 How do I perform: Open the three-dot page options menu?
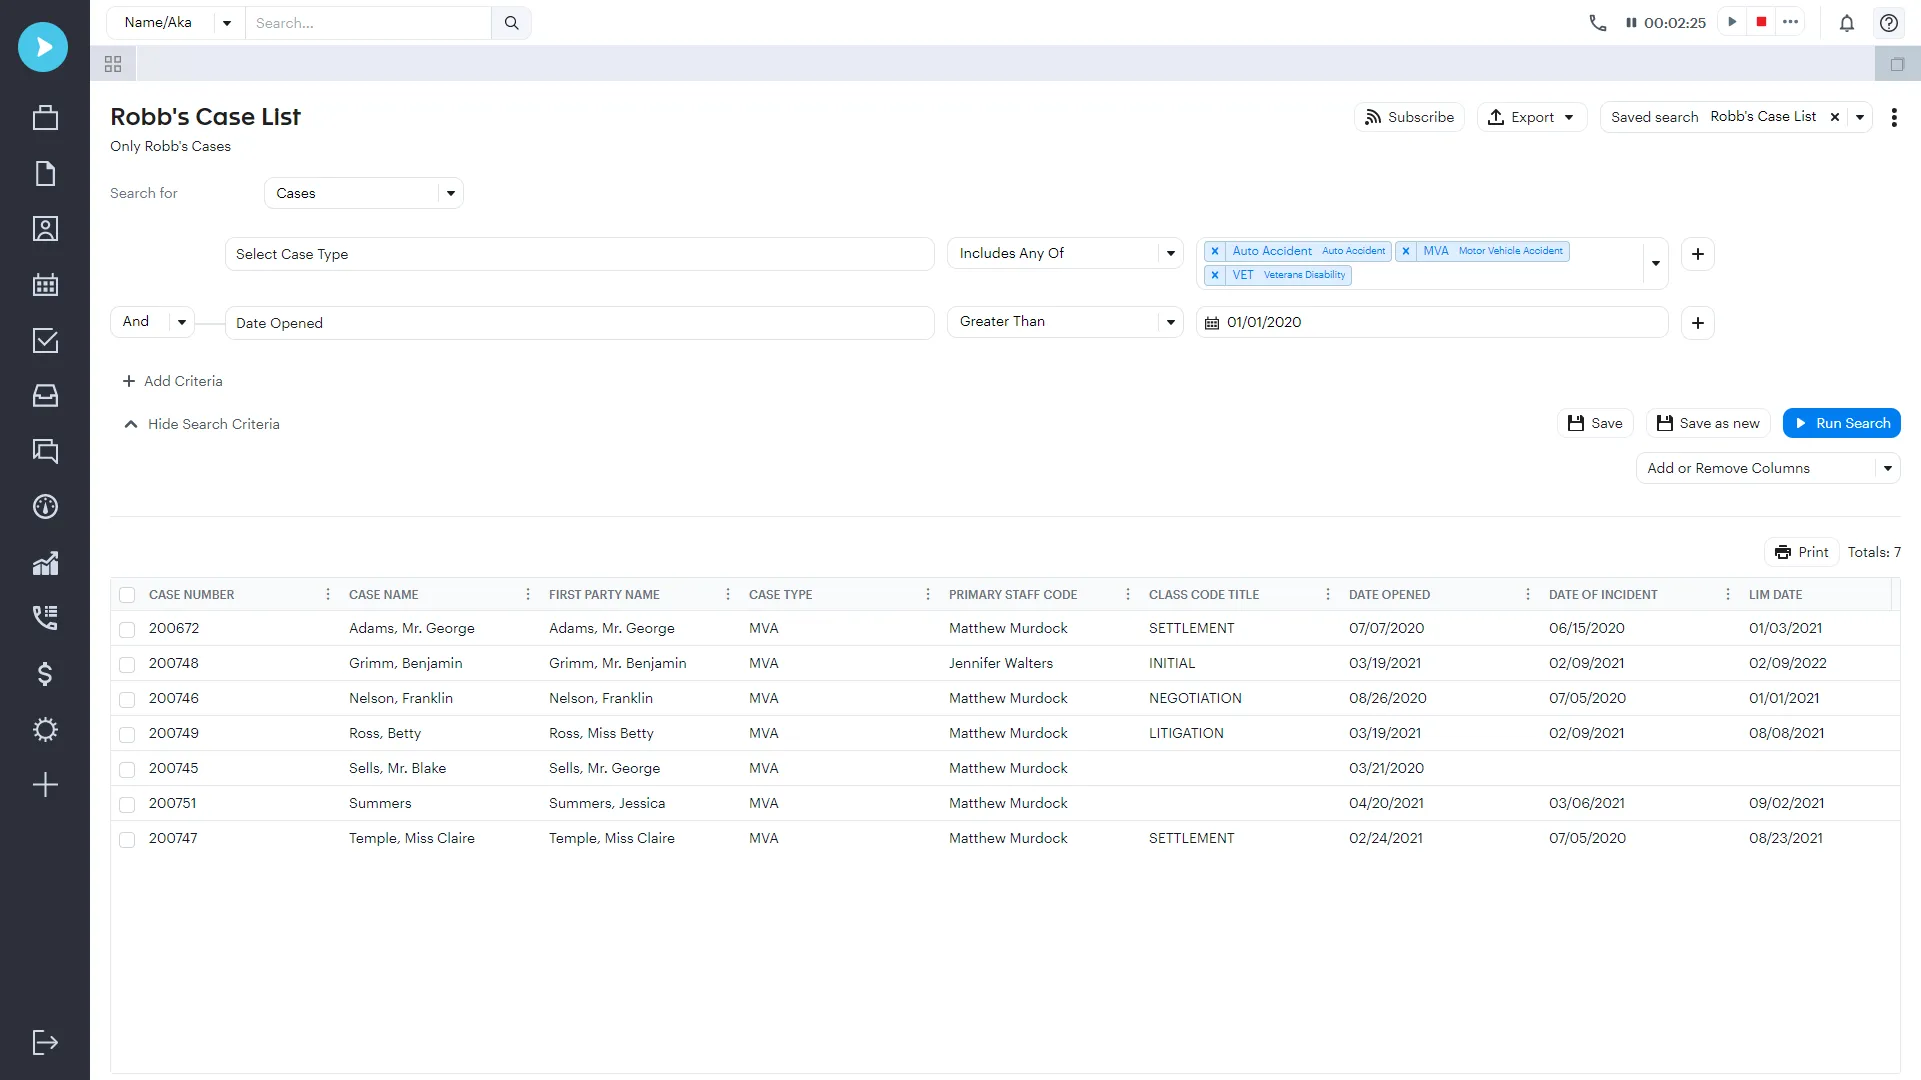click(x=1894, y=117)
